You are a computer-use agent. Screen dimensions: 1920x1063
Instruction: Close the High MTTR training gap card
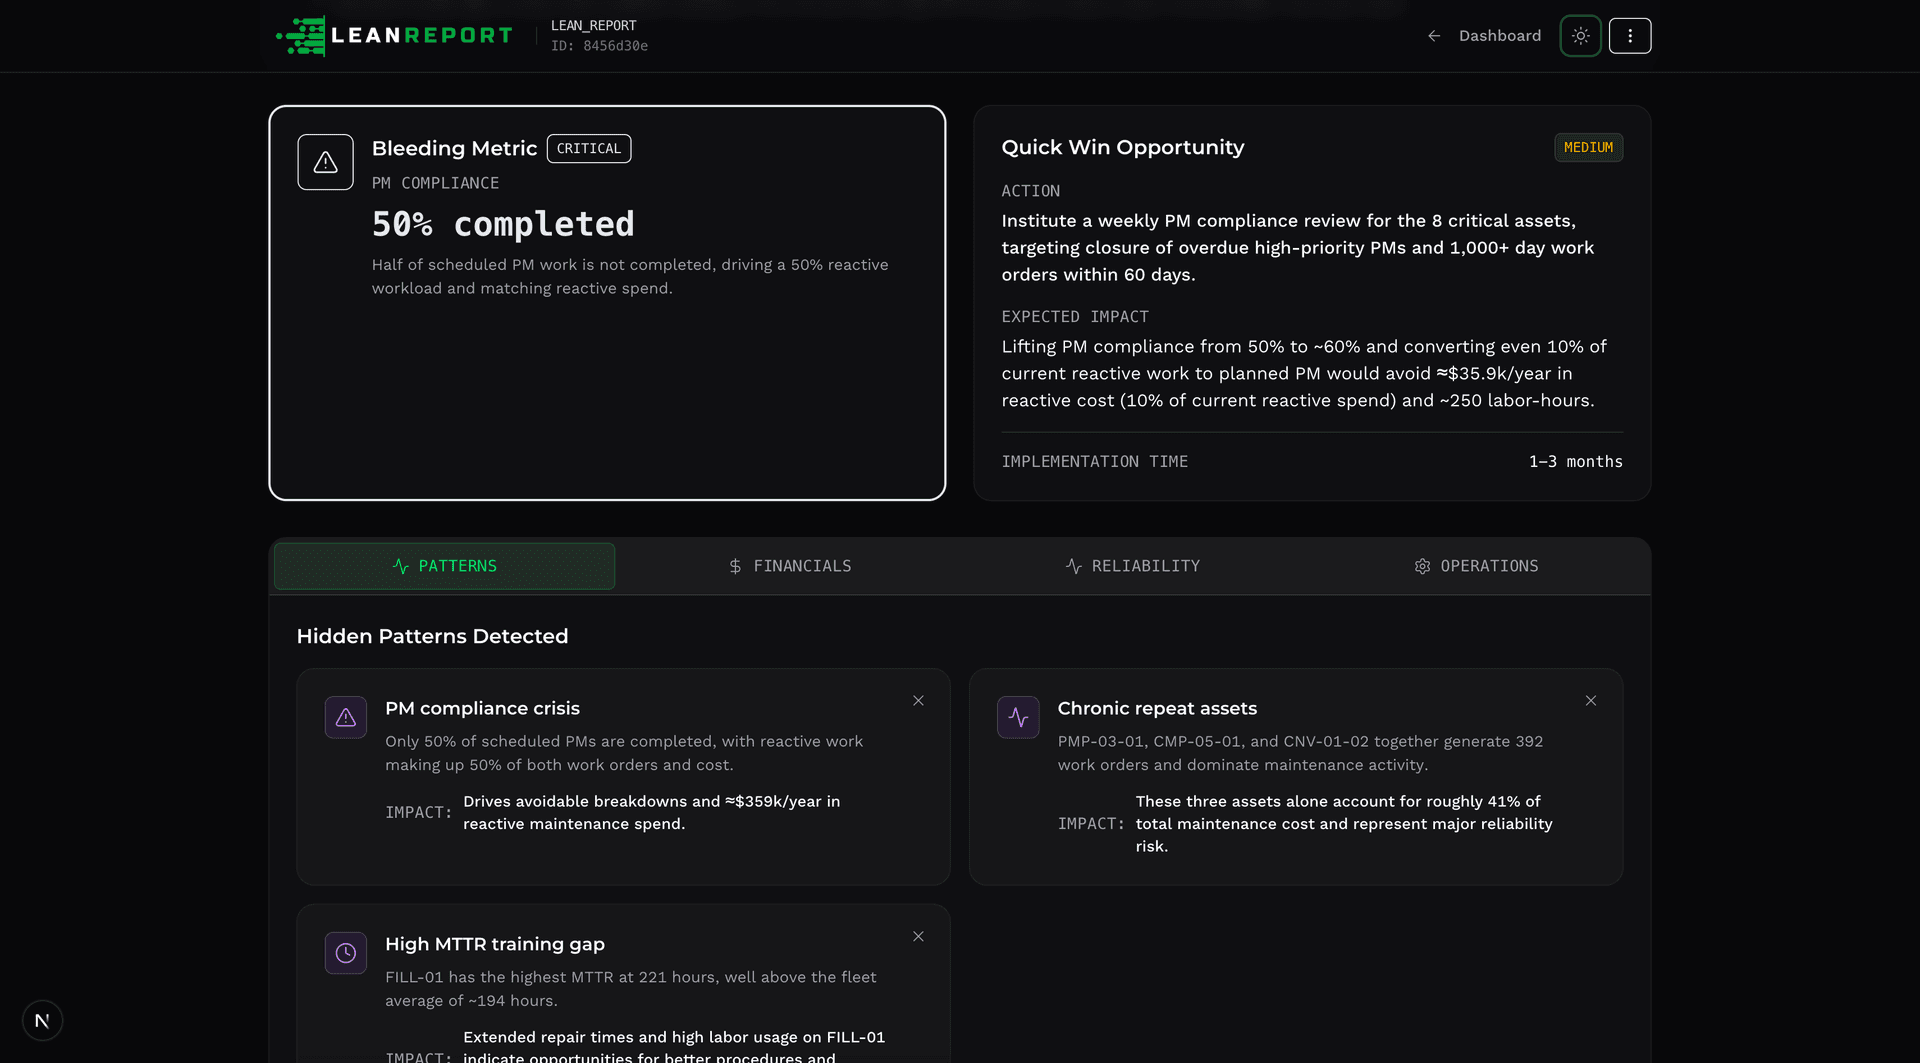[x=918, y=937]
